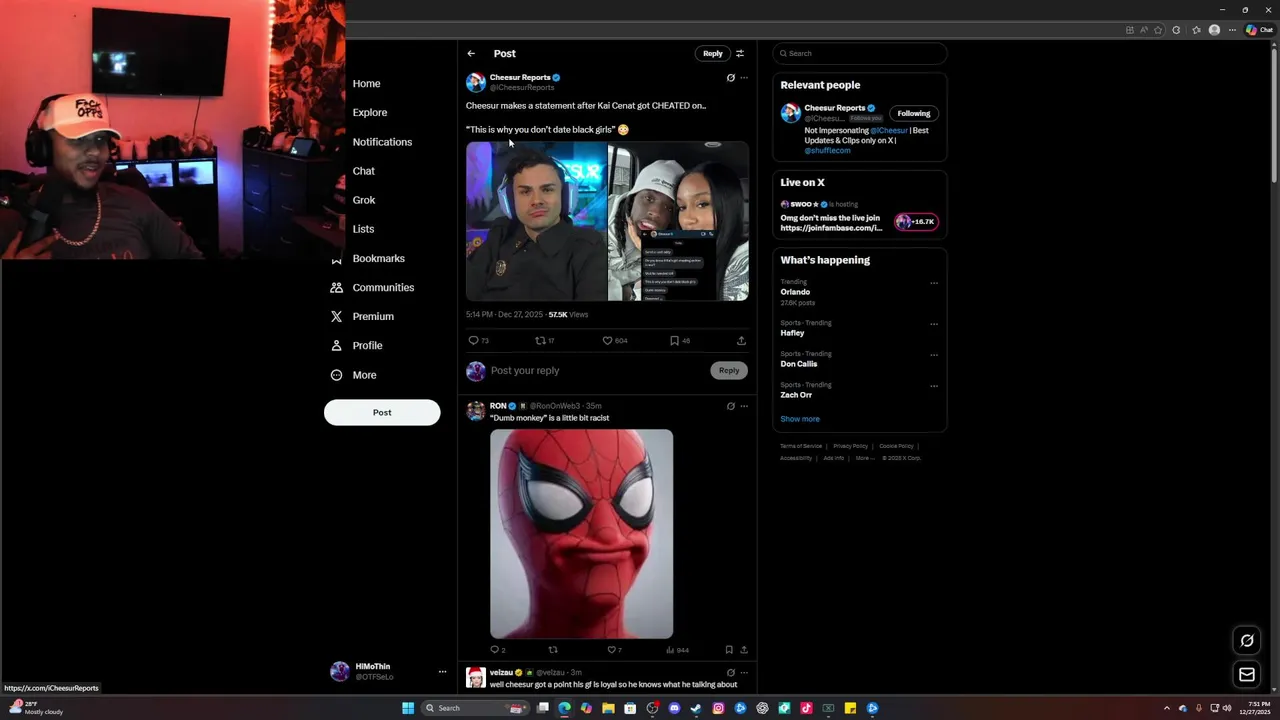Reply to RON's comment
The image size is (1280, 720).
495,650
